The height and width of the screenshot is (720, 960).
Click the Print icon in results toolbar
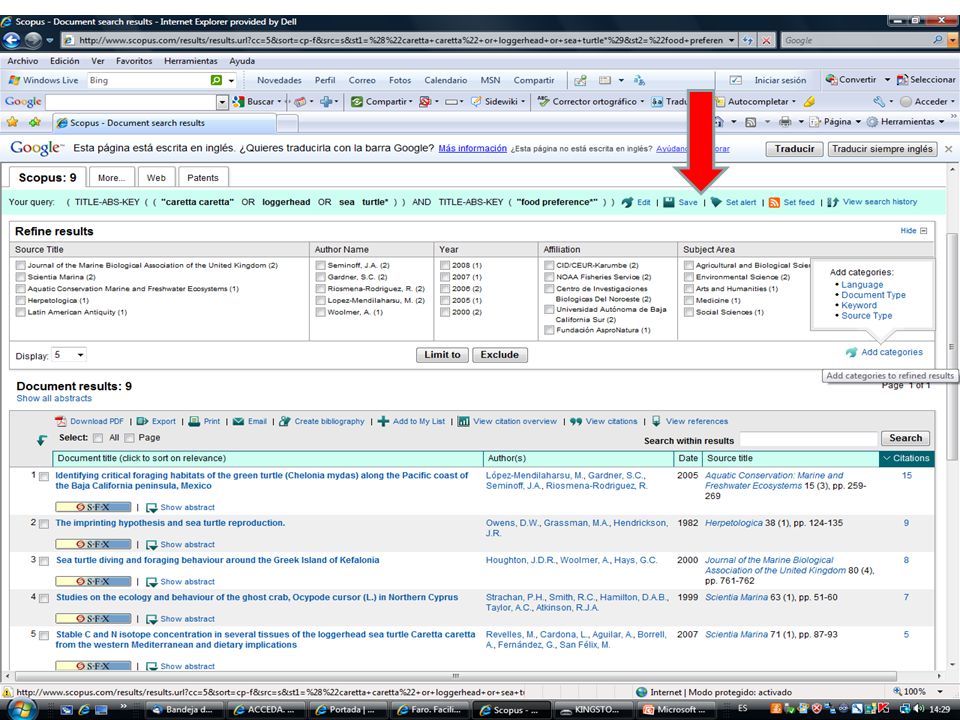(194, 421)
